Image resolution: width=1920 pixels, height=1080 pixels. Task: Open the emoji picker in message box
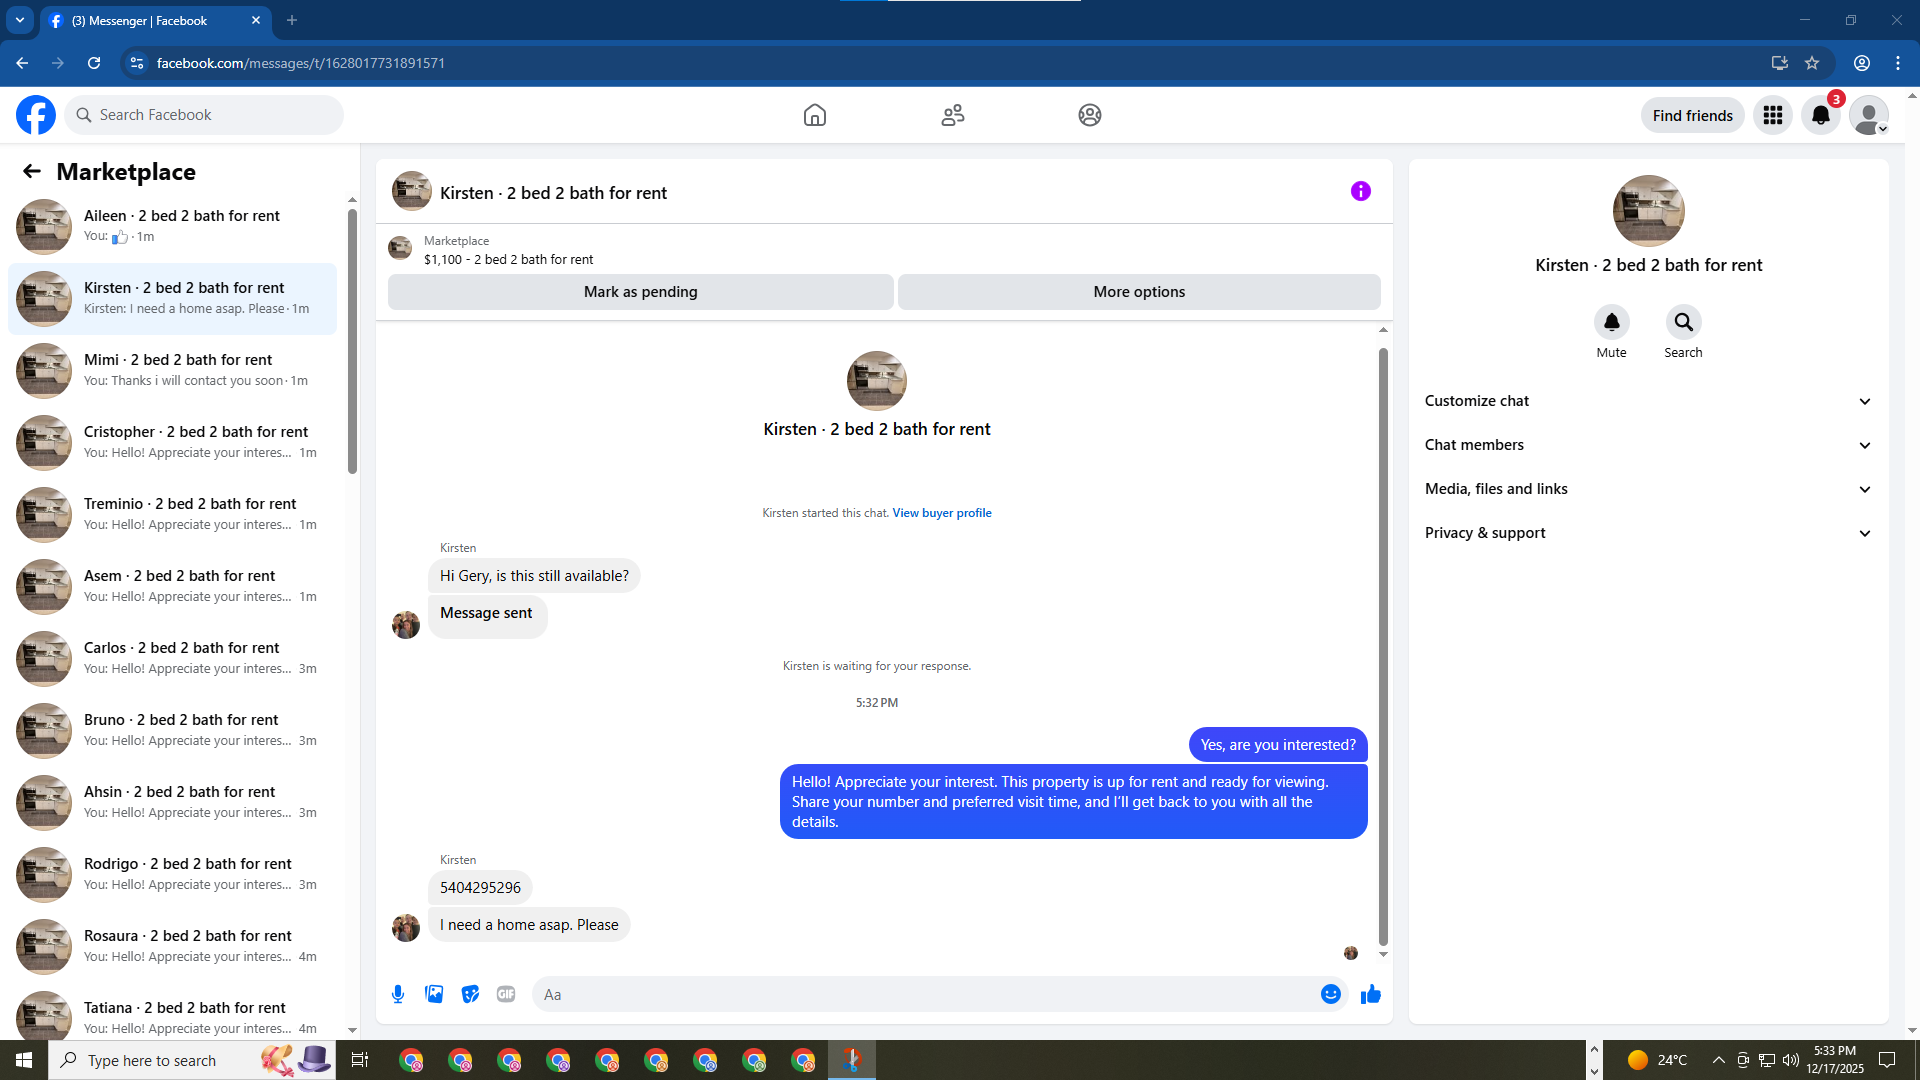point(1330,994)
